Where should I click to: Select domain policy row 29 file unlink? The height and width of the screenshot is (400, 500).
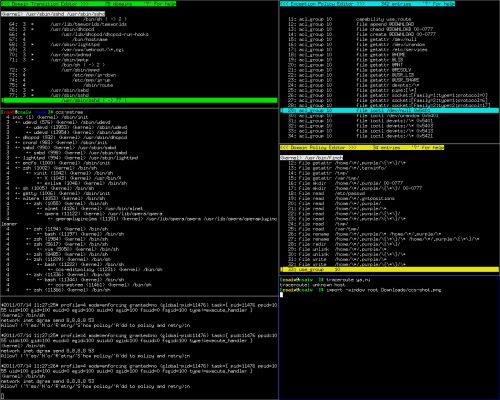pos(337,249)
